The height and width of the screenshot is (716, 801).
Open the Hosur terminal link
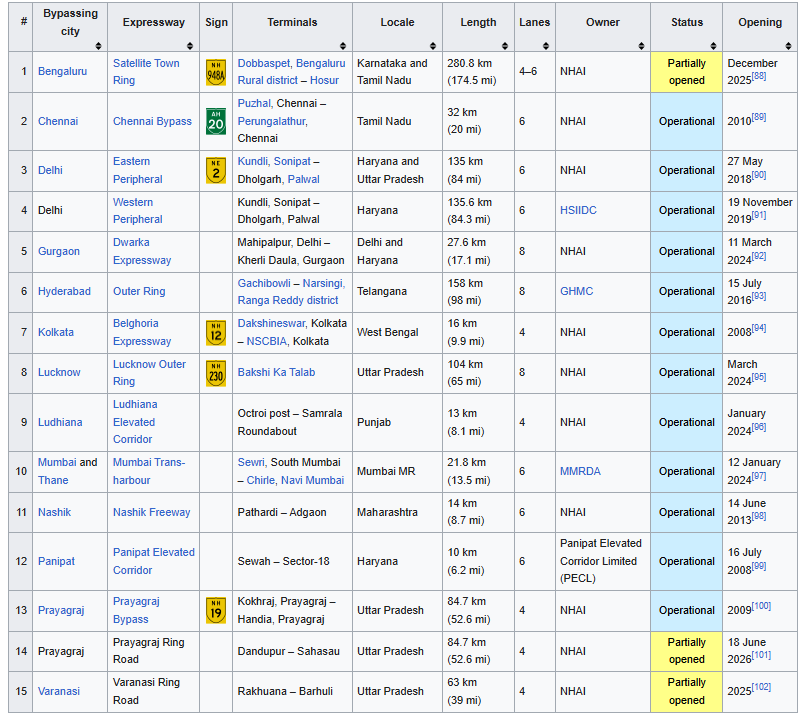pos(324,81)
